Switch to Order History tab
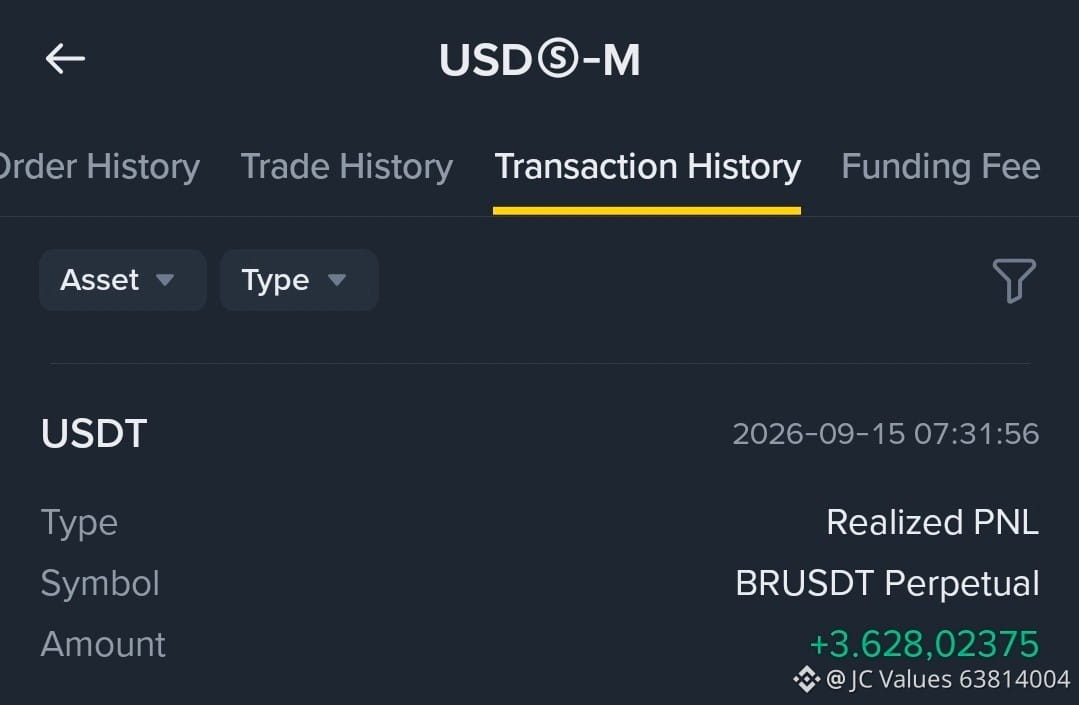 (99, 167)
